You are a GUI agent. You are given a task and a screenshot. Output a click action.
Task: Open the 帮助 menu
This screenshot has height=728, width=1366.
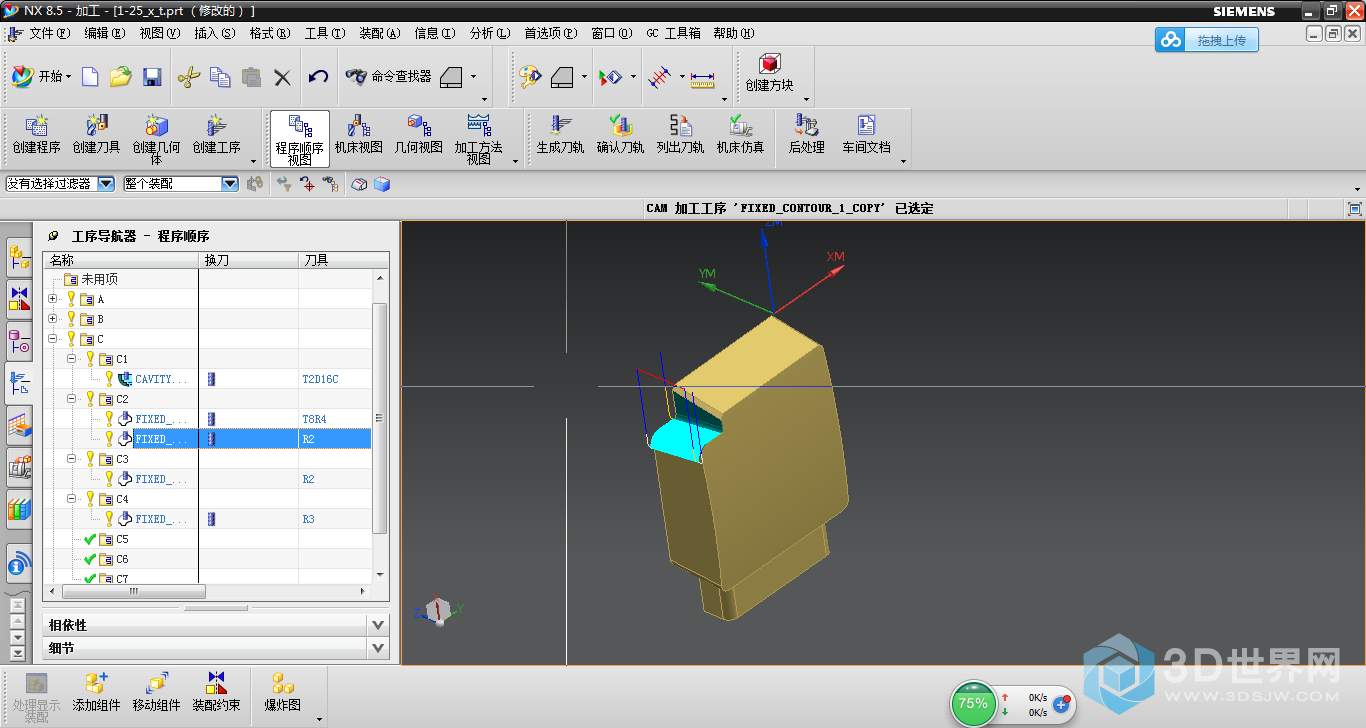[732, 33]
